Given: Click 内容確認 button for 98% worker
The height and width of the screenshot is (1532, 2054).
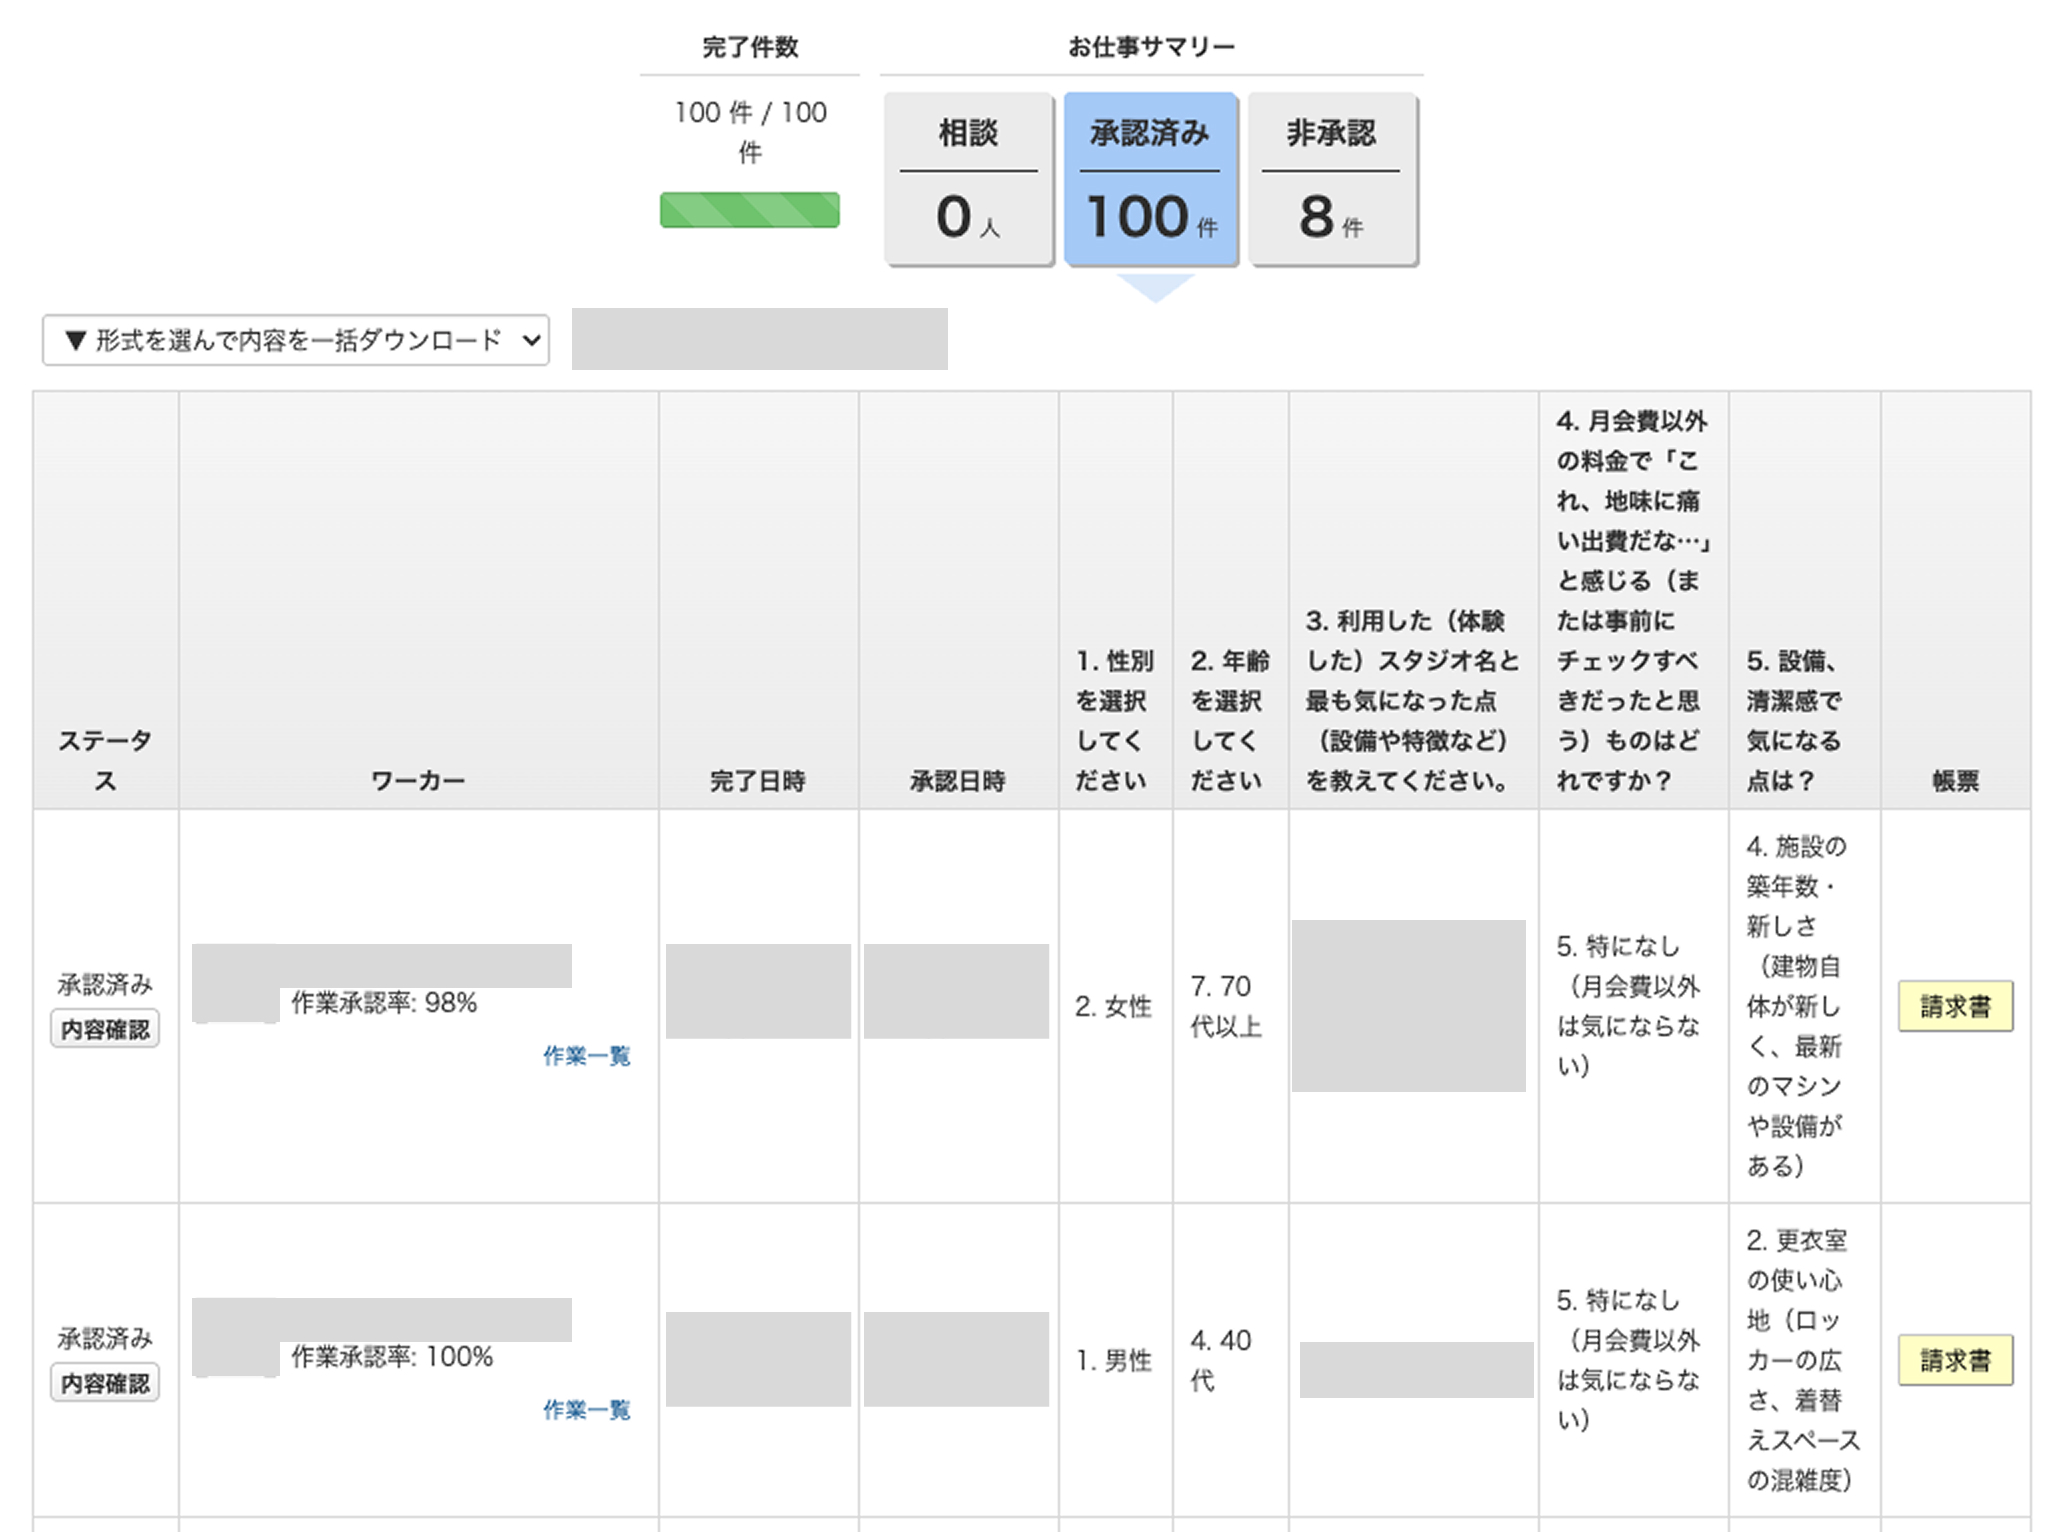Looking at the screenshot, I should coord(105,1029).
